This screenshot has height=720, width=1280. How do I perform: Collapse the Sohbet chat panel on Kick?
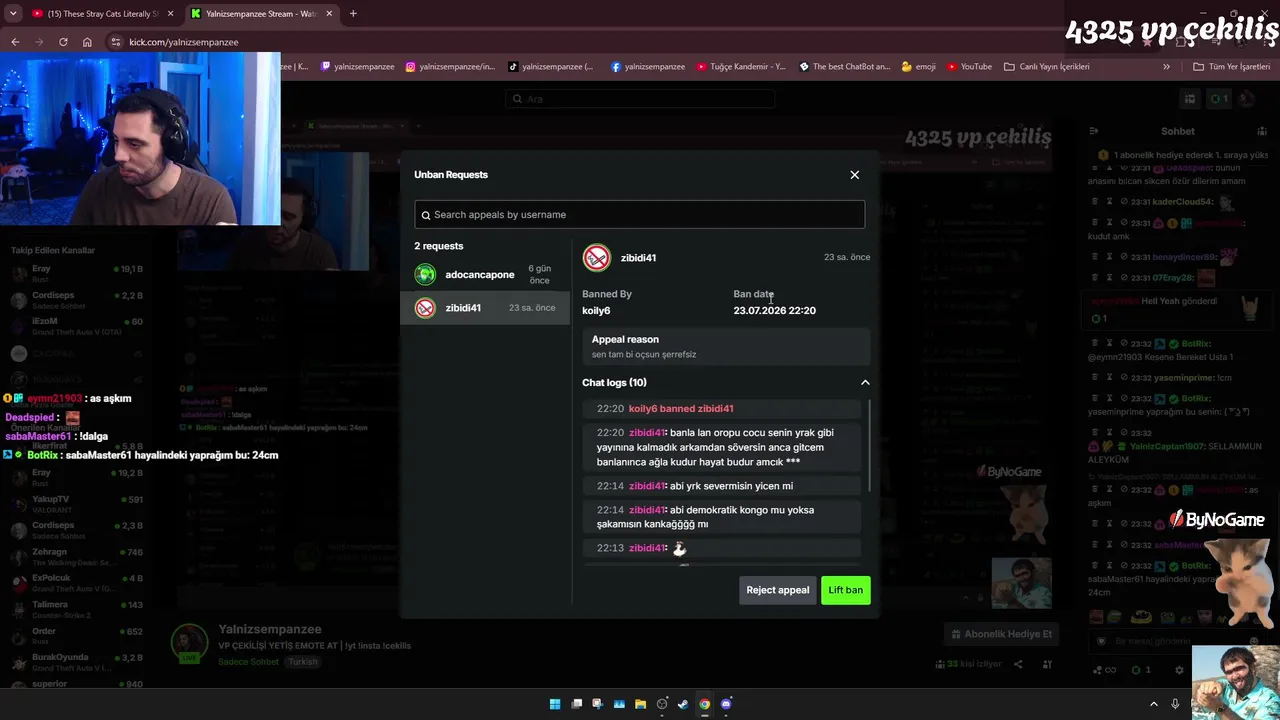pos(1093,131)
